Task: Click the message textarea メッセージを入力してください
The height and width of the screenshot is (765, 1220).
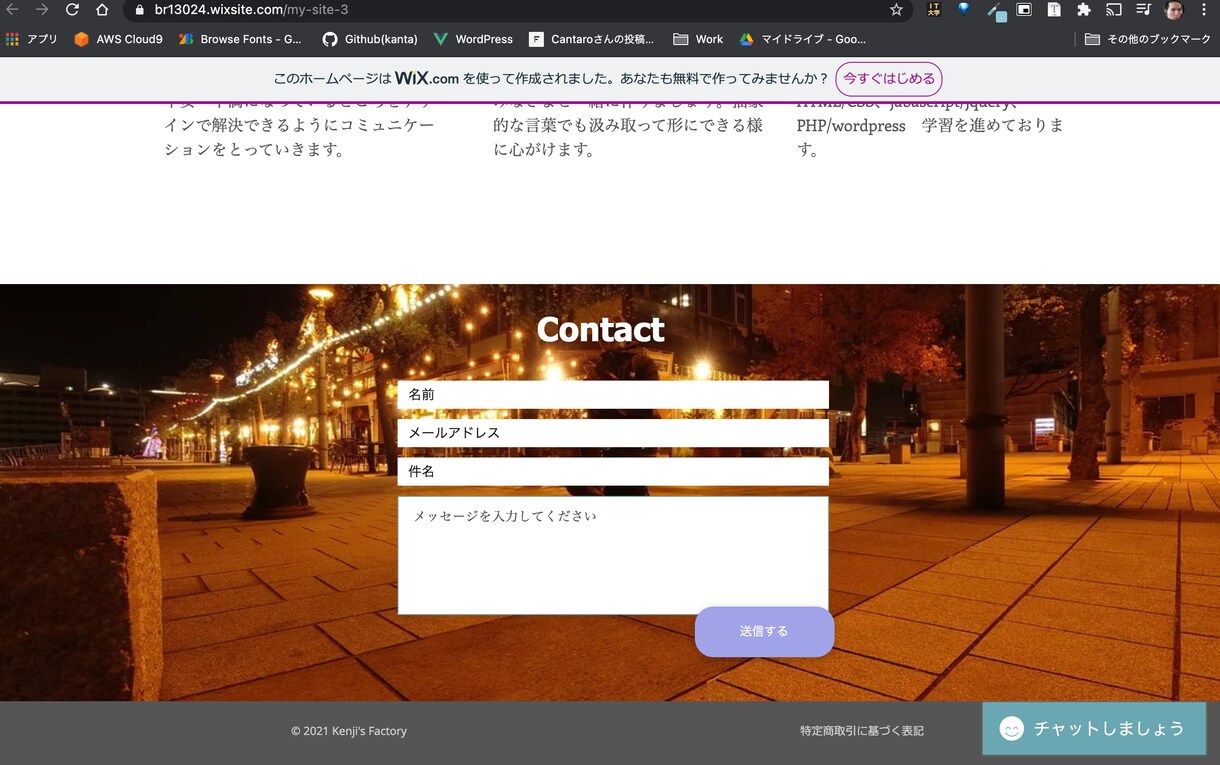Action: (x=613, y=555)
